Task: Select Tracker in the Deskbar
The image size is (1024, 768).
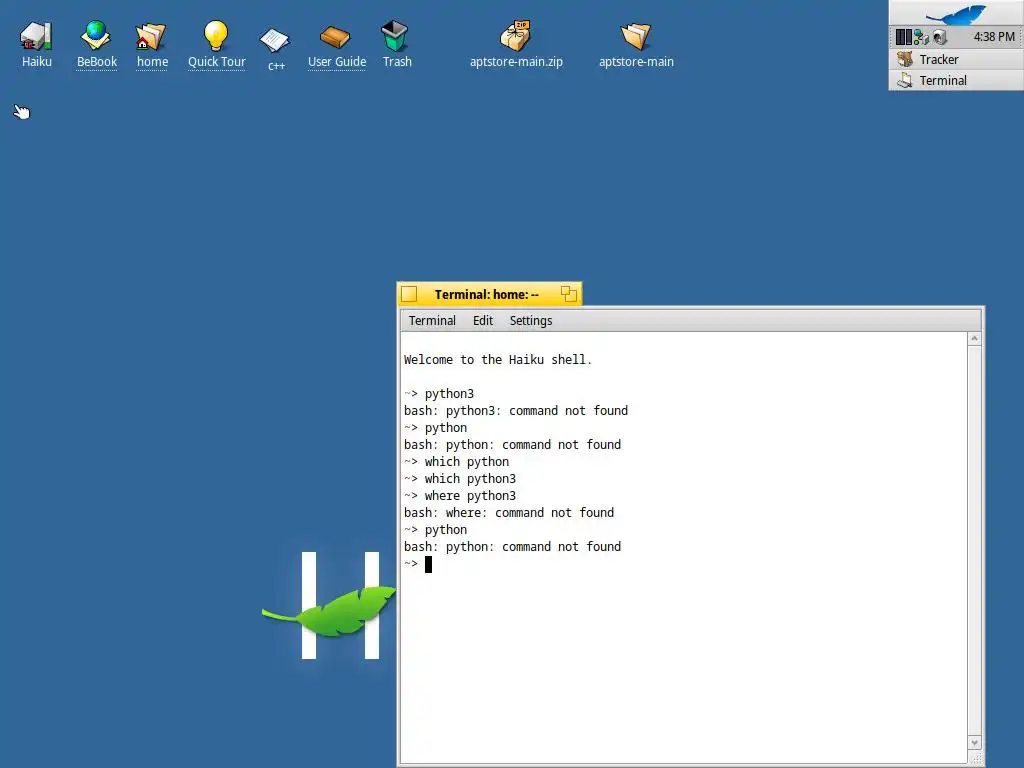Action: (x=956, y=59)
